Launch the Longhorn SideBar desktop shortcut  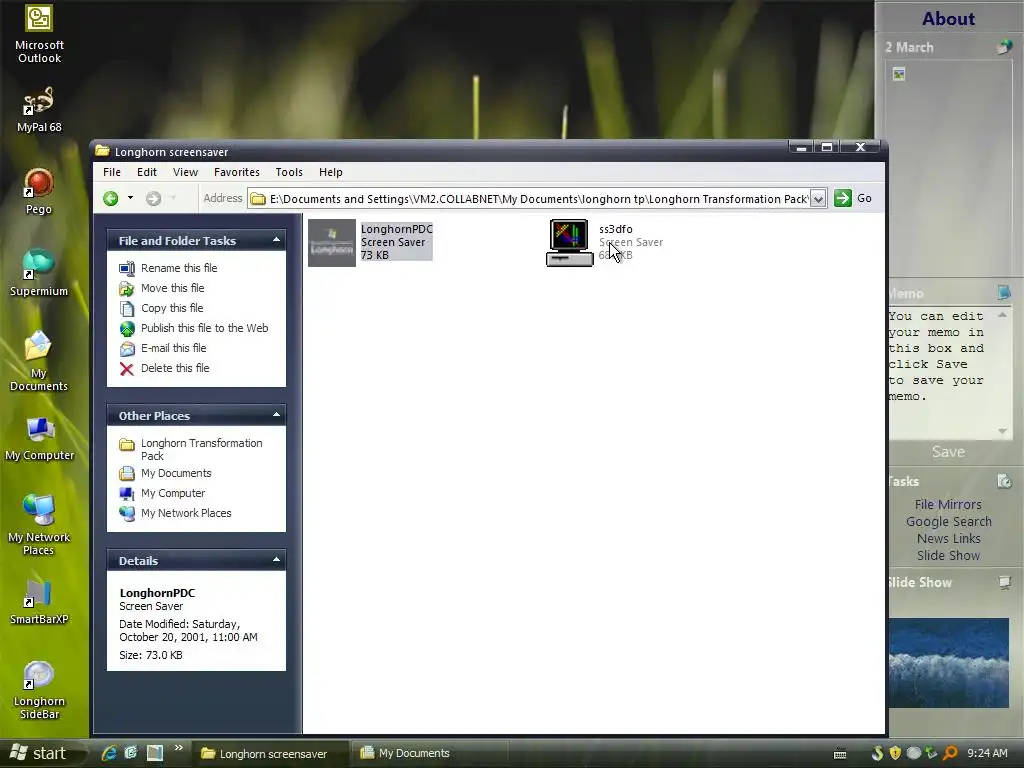(39, 690)
